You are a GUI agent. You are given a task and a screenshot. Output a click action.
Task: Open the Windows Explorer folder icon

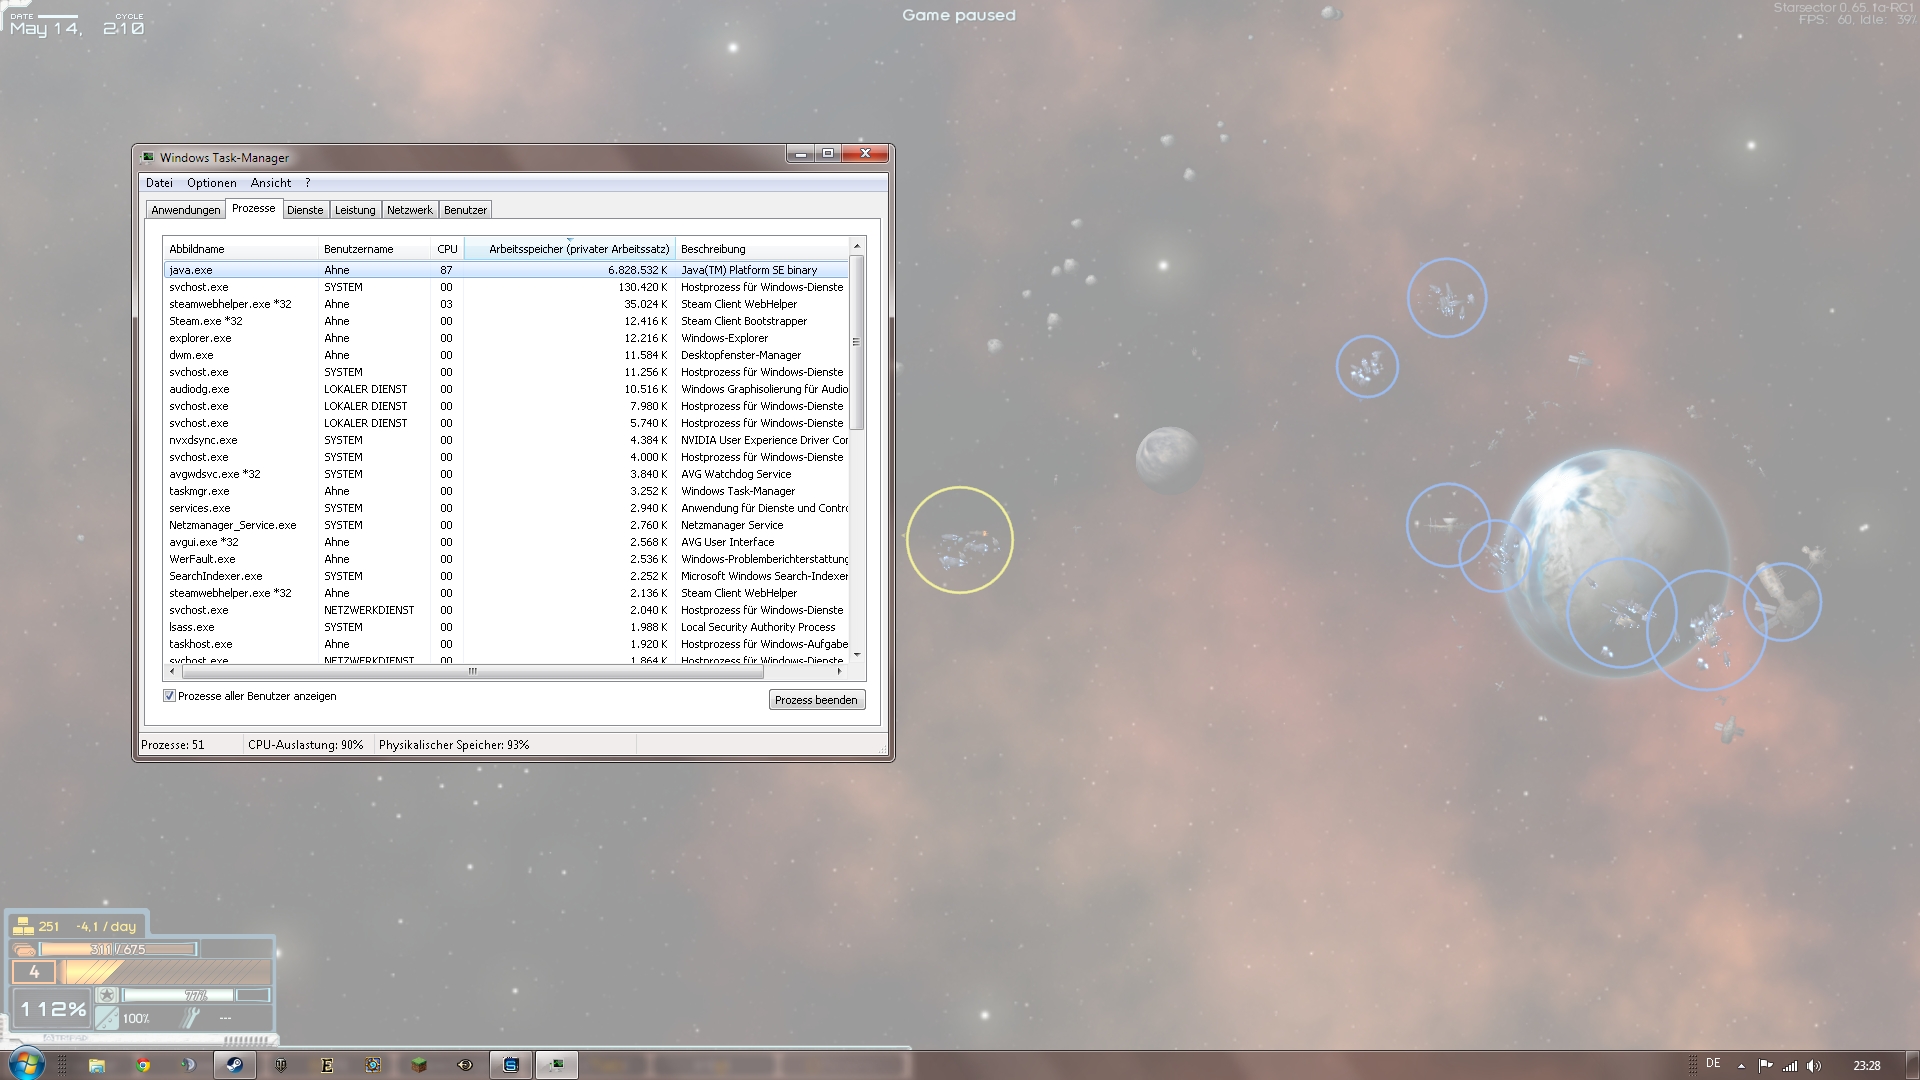point(97,1065)
